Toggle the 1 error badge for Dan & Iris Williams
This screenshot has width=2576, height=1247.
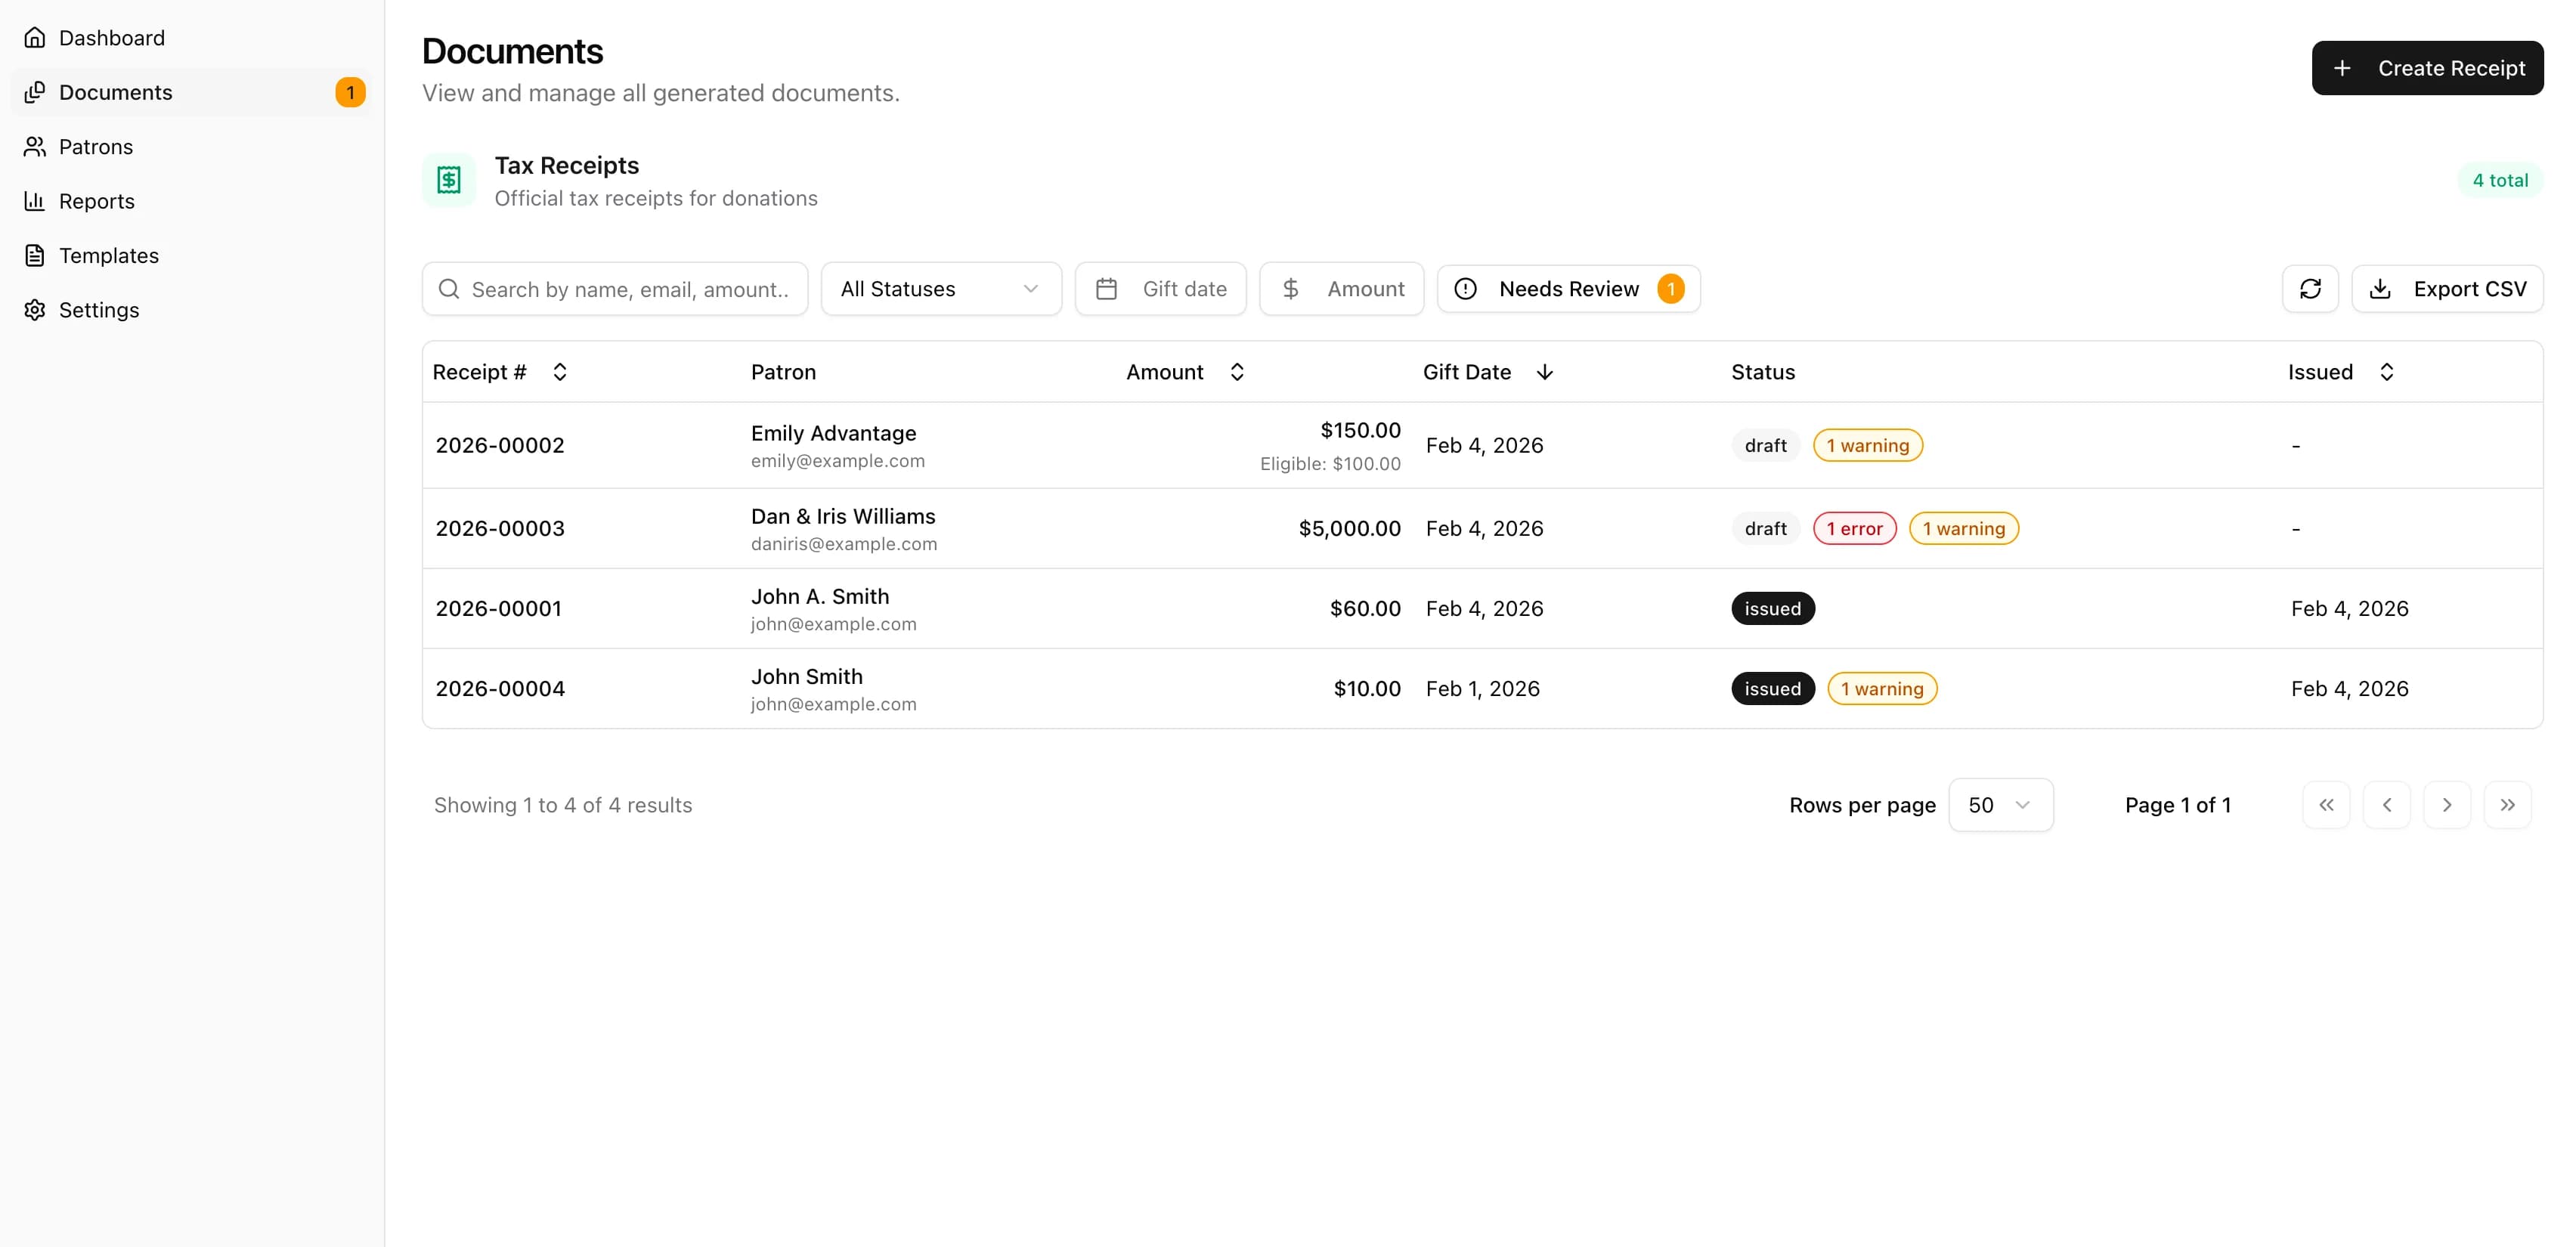pos(1854,528)
